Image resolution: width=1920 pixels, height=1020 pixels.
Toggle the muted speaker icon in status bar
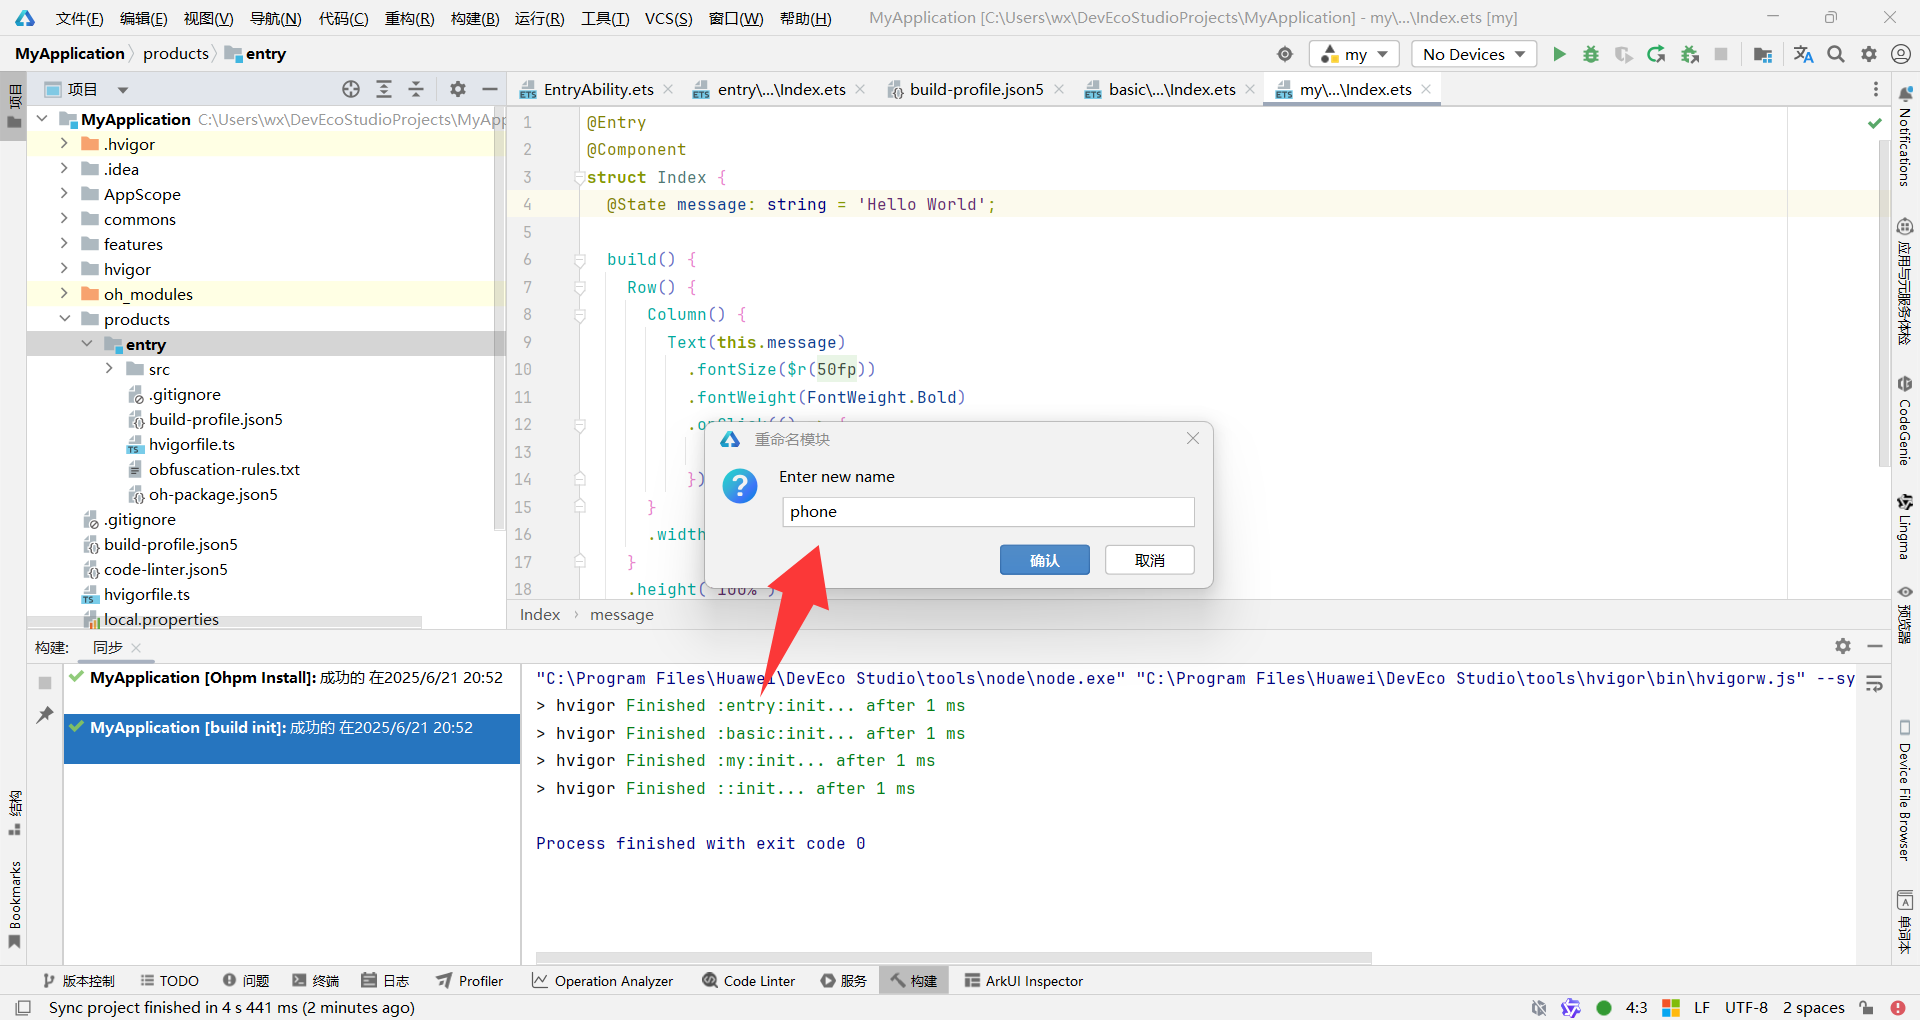1539,1008
